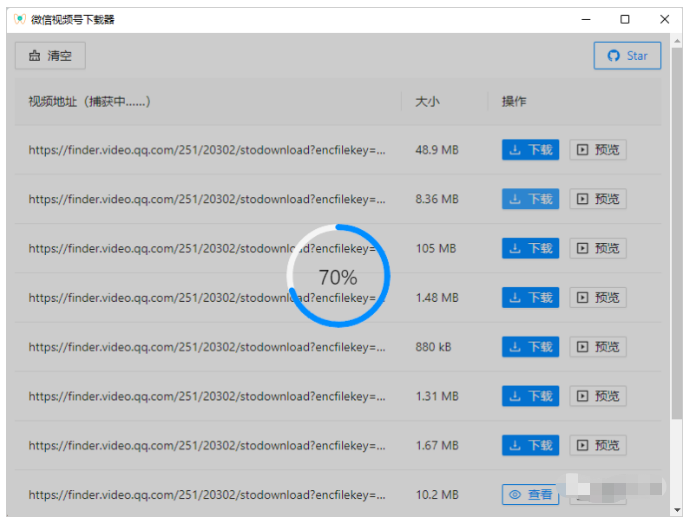Click the 70% circular progress indicator
Image resolution: width=685 pixels, height=523 pixels.
[x=338, y=276]
